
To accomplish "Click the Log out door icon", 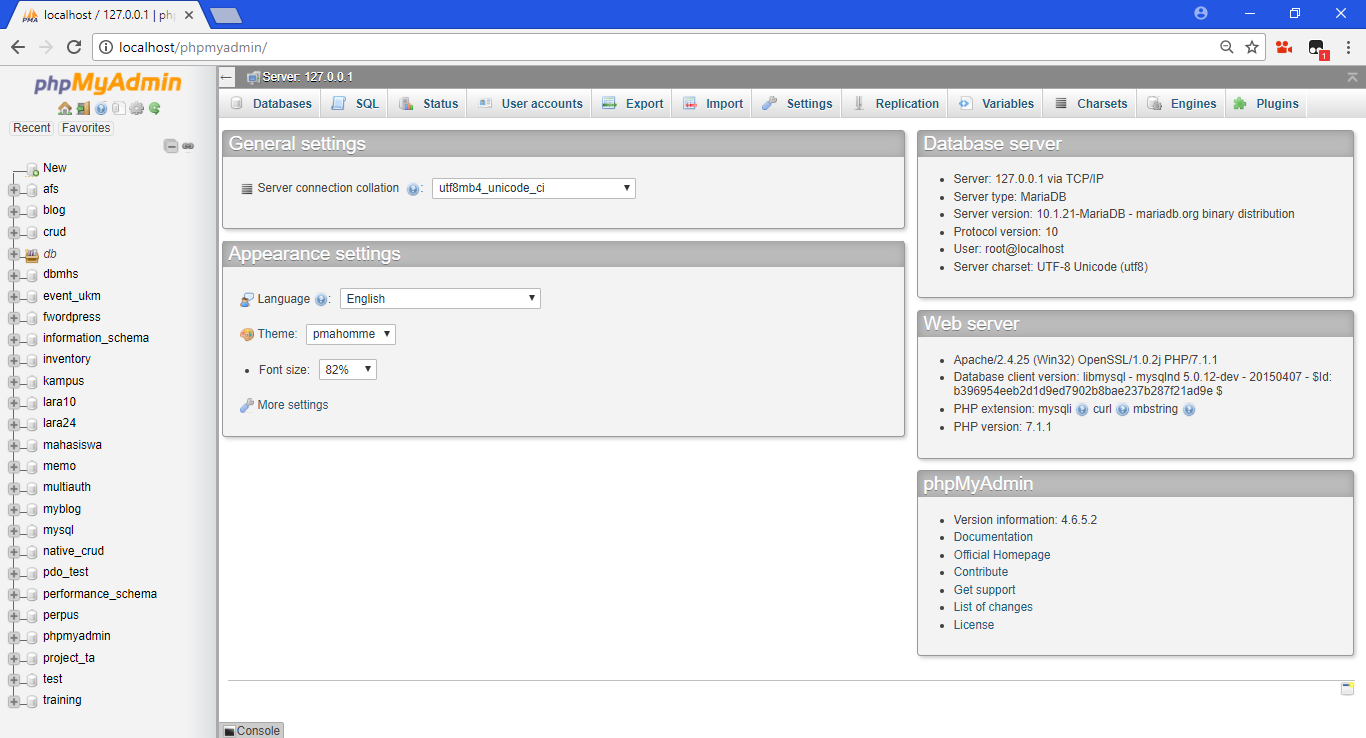I will 82,109.
